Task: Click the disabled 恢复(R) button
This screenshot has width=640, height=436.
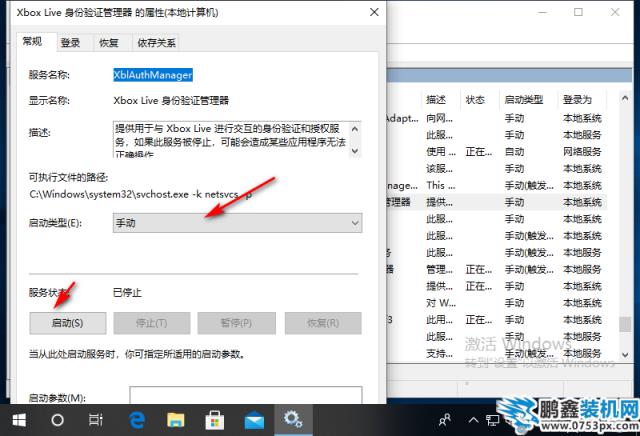Action: [x=323, y=323]
